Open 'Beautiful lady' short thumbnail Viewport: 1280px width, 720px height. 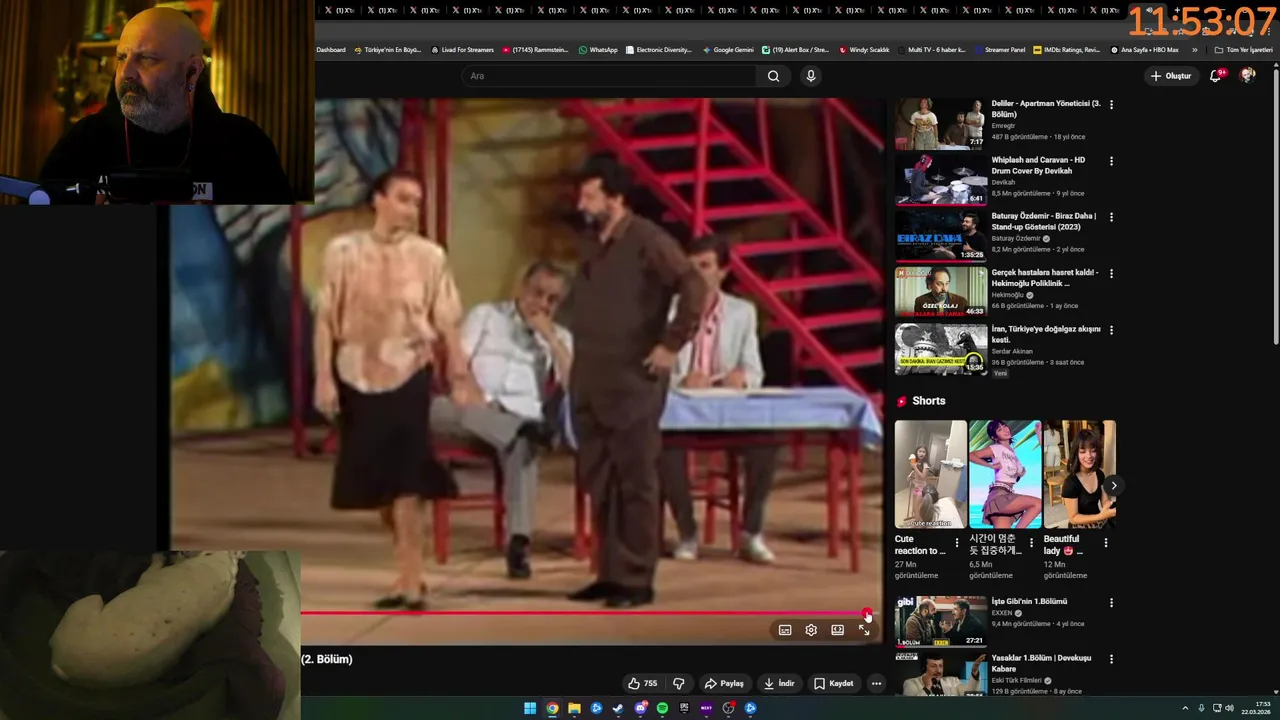pos(1079,474)
